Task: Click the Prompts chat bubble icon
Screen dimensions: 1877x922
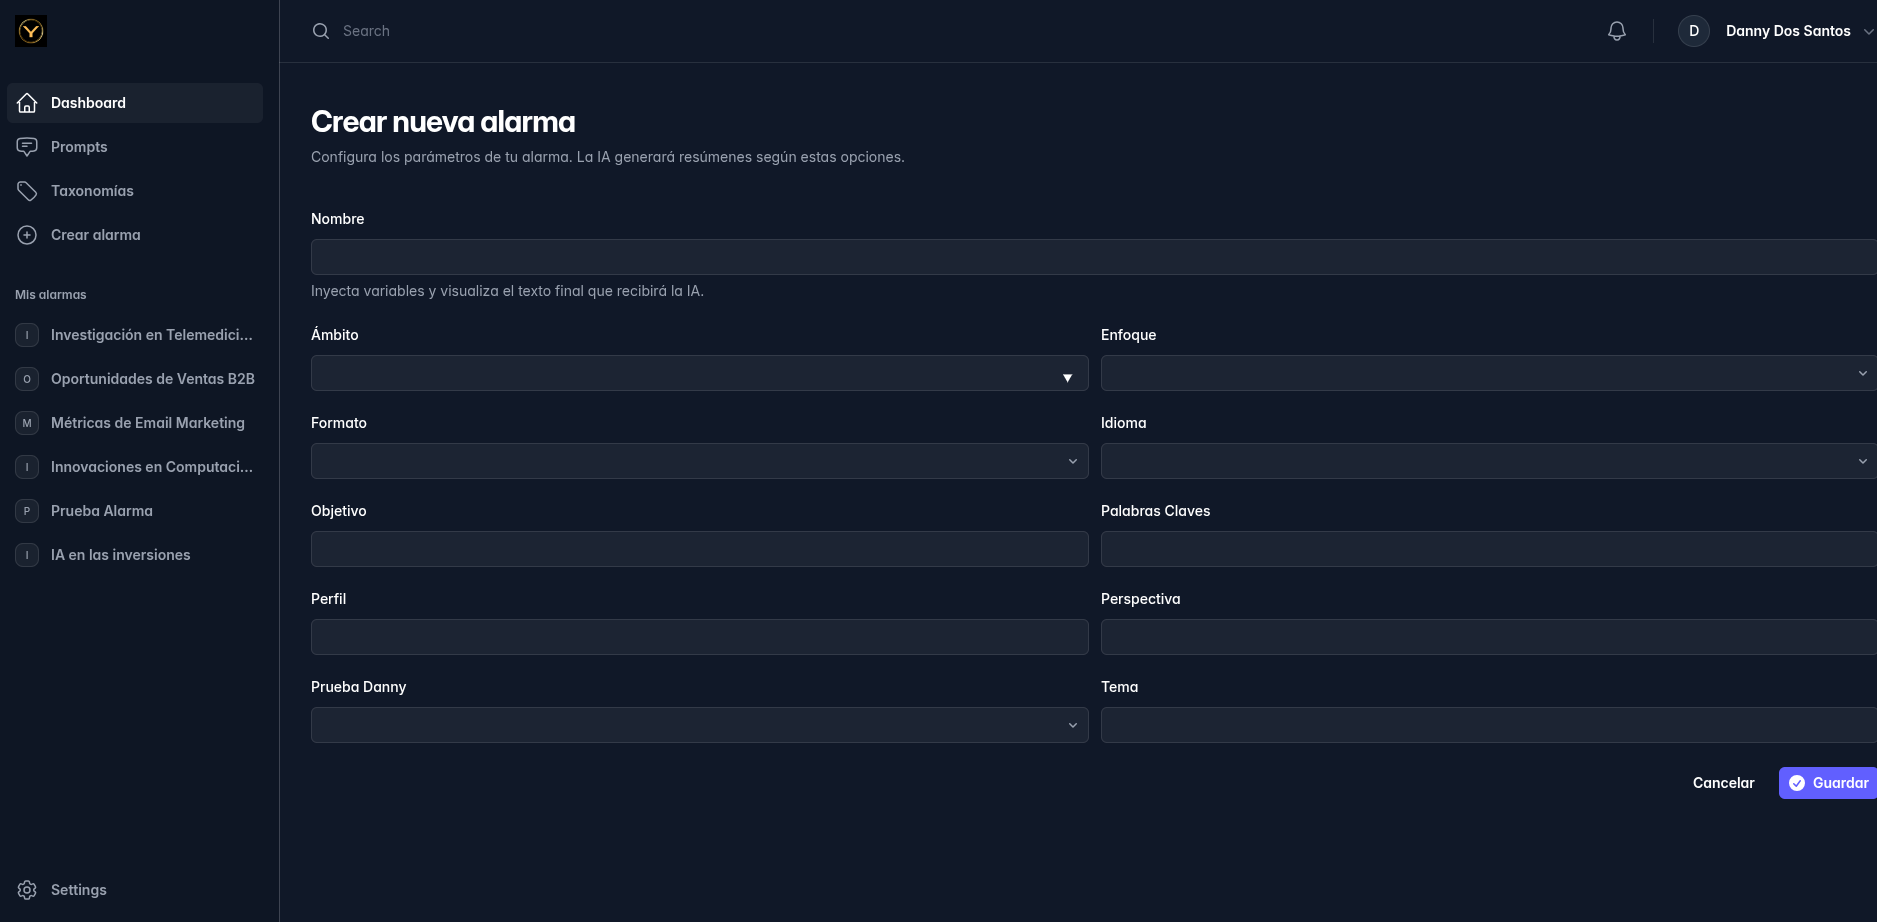Action: click(x=27, y=147)
